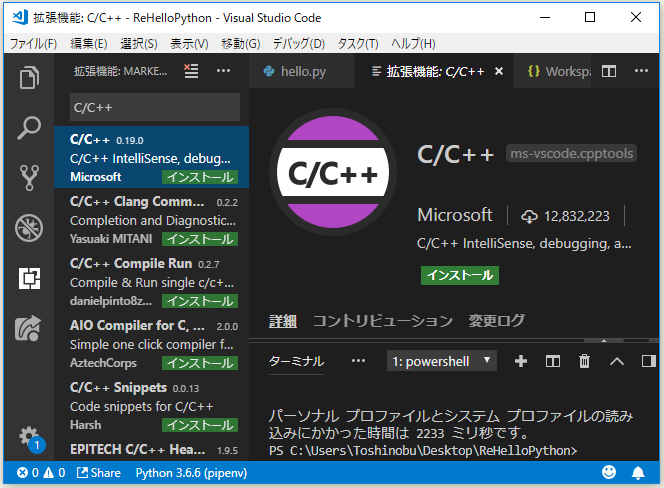Click the Share button in status bar
Image resolution: width=664 pixels, height=488 pixels.
[99, 473]
